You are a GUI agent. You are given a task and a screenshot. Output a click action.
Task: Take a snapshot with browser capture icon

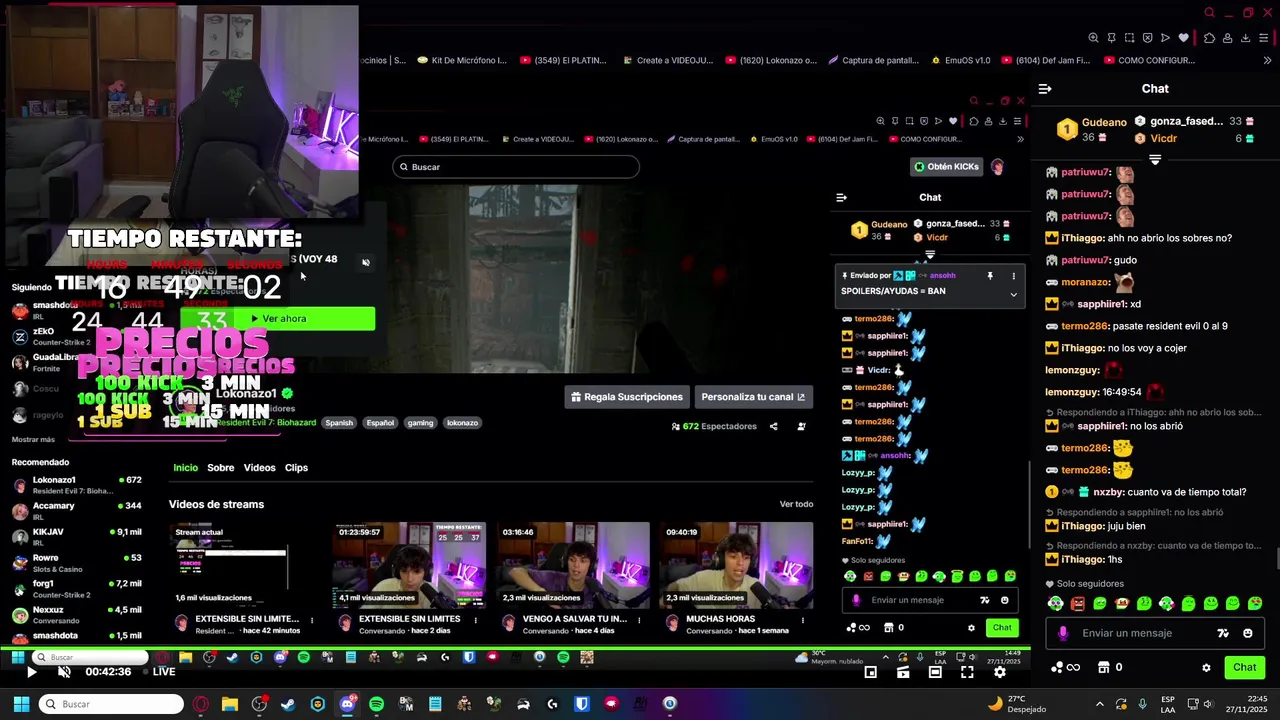1129,38
